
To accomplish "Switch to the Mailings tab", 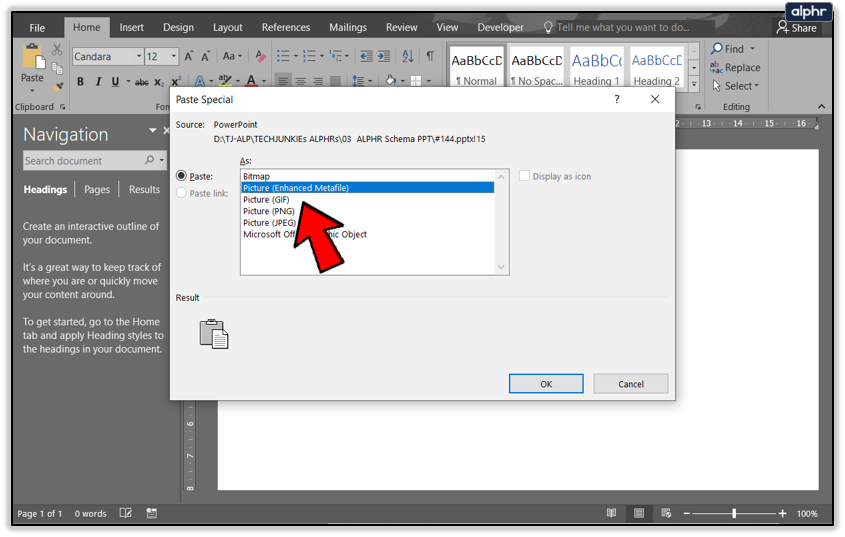I will pos(348,27).
